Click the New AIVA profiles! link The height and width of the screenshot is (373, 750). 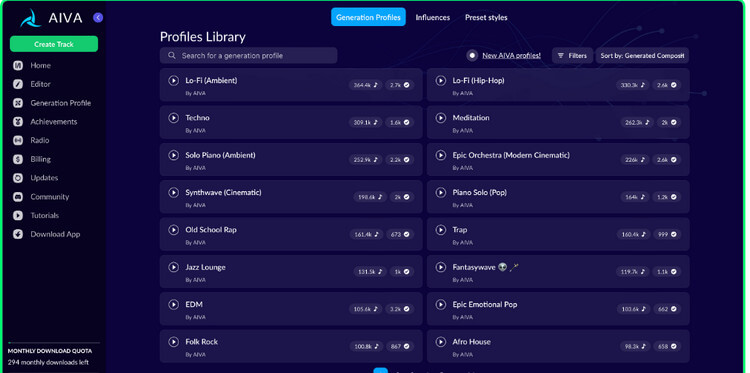(x=511, y=55)
